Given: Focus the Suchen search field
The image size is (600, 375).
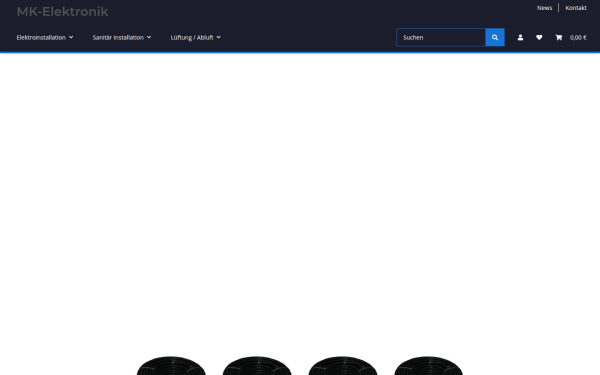Looking at the screenshot, I should pyautogui.click(x=441, y=38).
